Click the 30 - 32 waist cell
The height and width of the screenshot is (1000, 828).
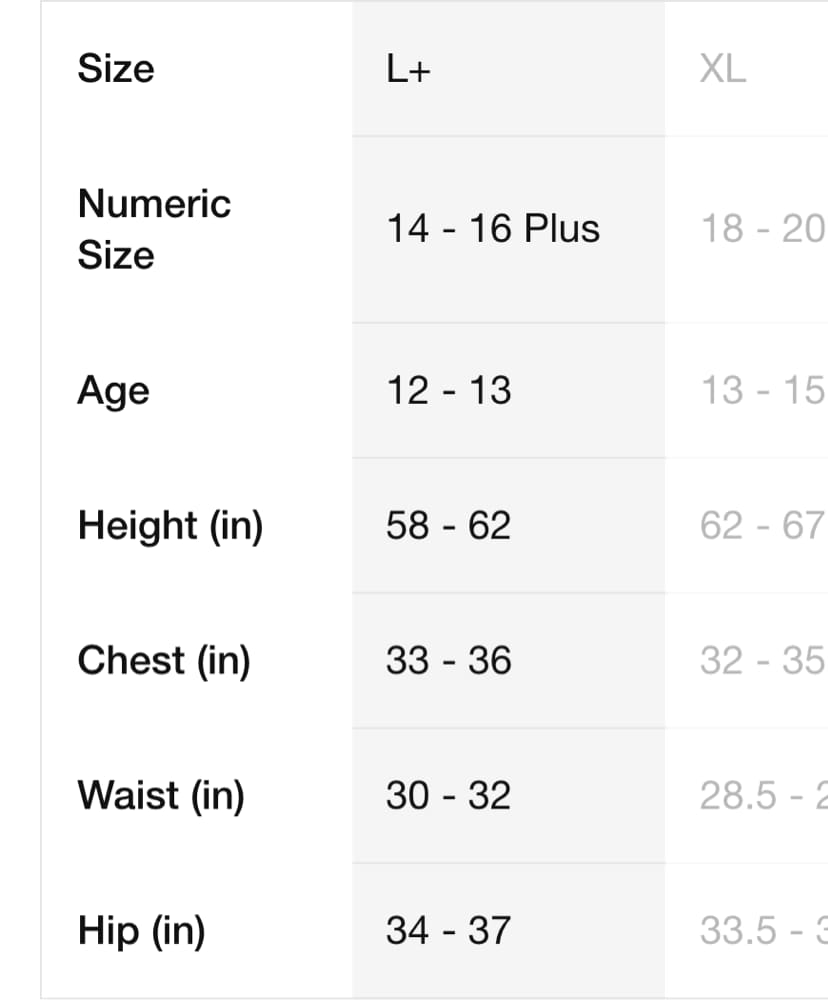pyautogui.click(x=448, y=796)
